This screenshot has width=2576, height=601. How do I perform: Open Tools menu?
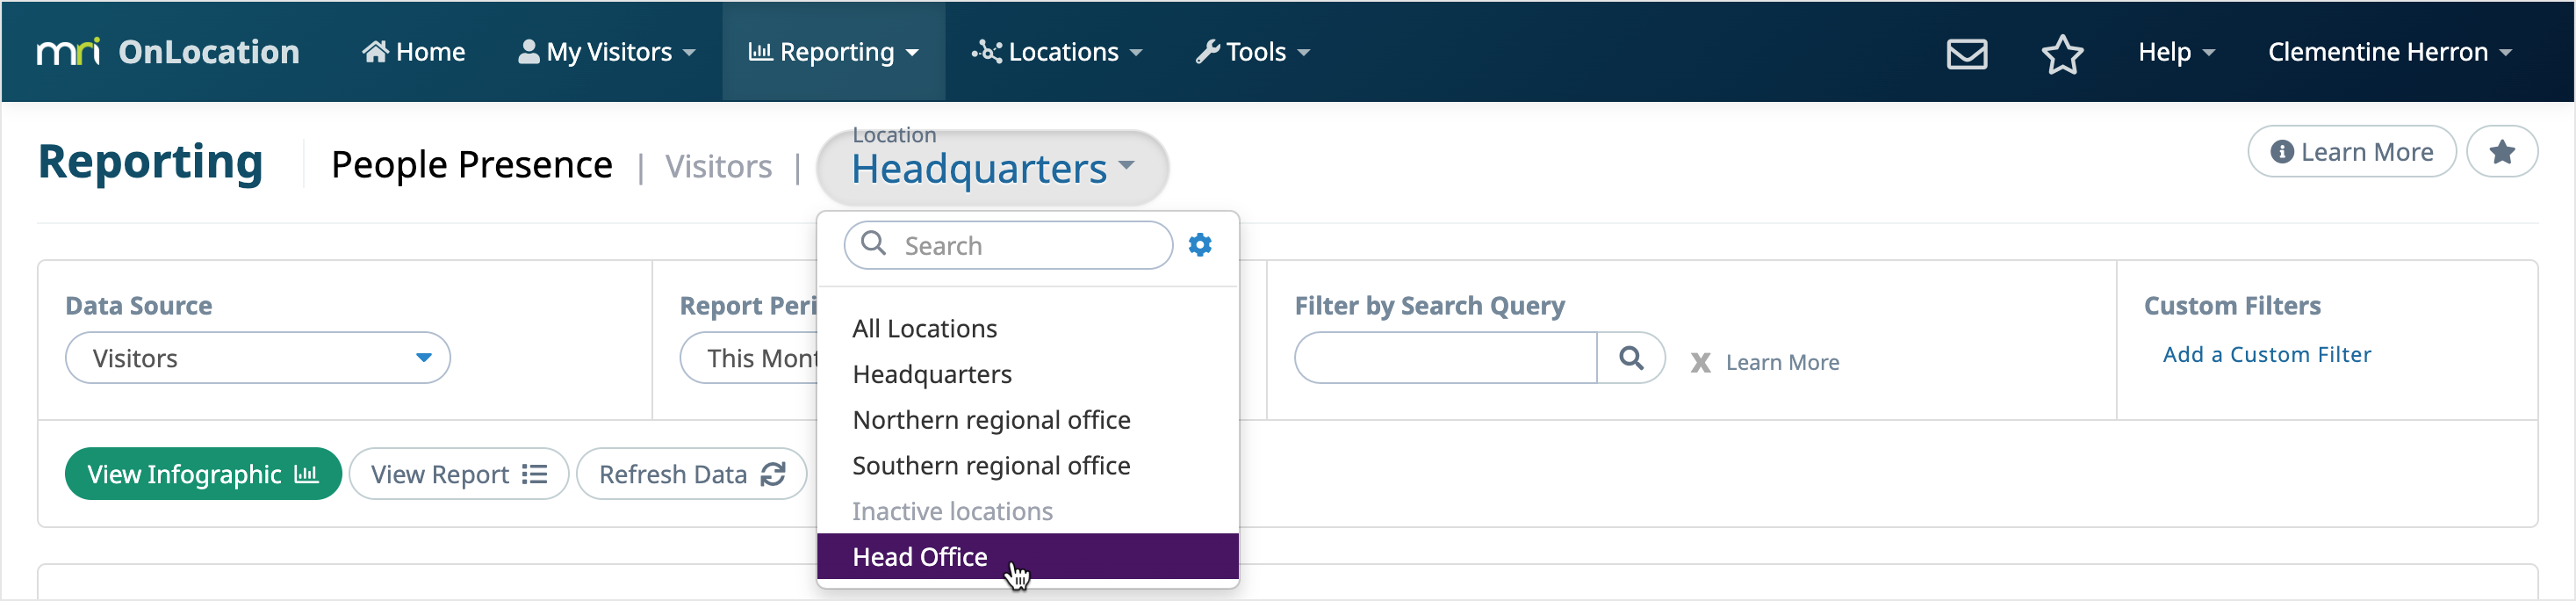tap(1252, 52)
